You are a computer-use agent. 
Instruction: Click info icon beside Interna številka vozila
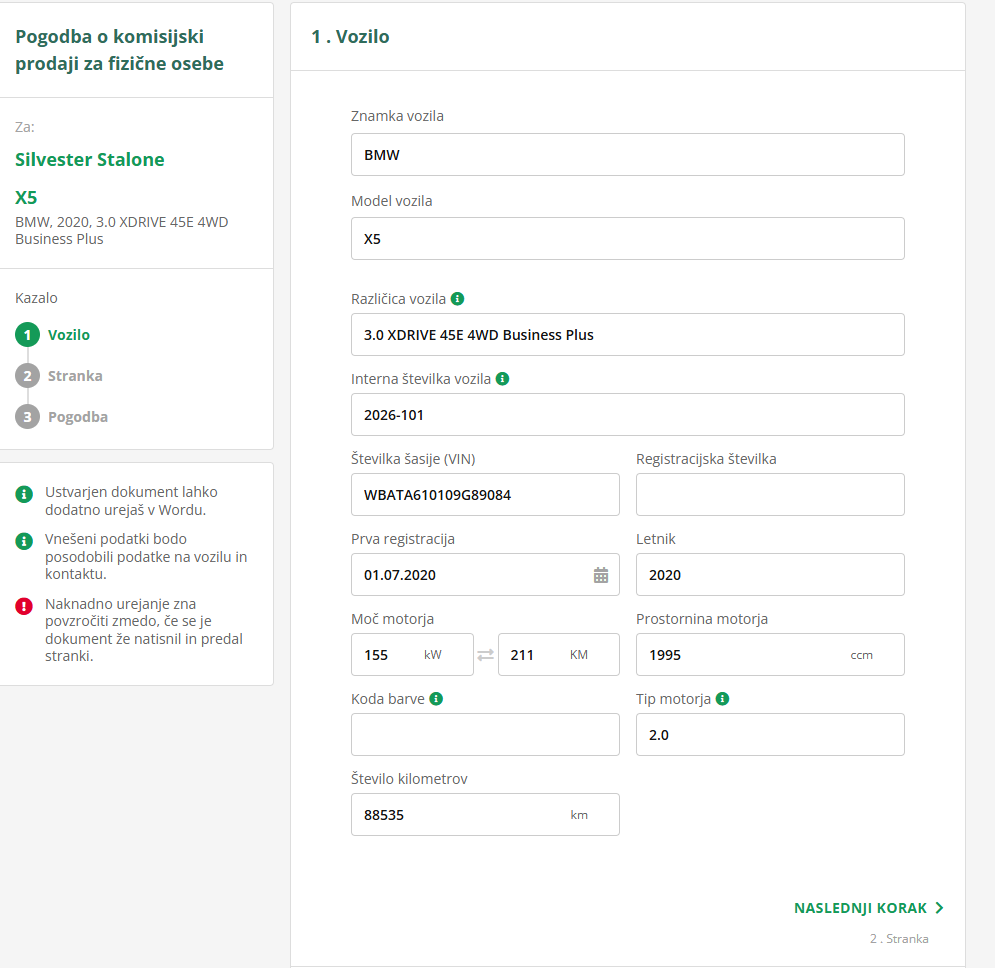(502, 379)
